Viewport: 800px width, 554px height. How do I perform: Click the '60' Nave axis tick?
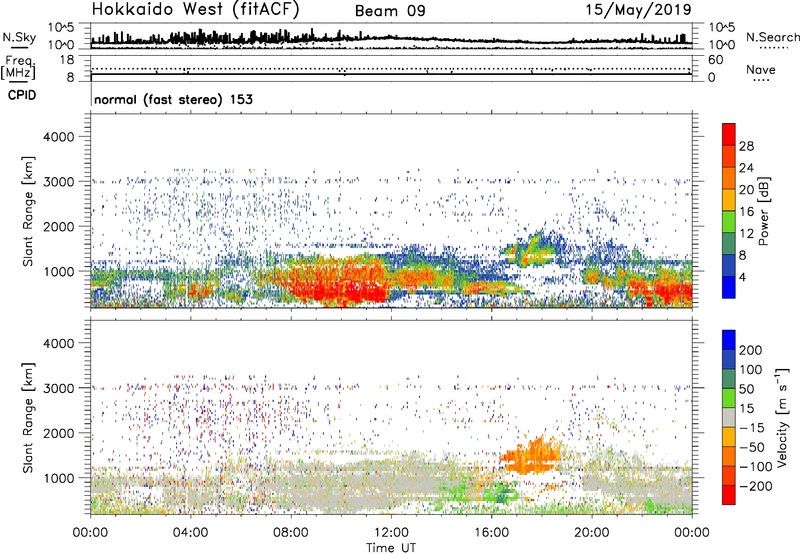[715, 60]
